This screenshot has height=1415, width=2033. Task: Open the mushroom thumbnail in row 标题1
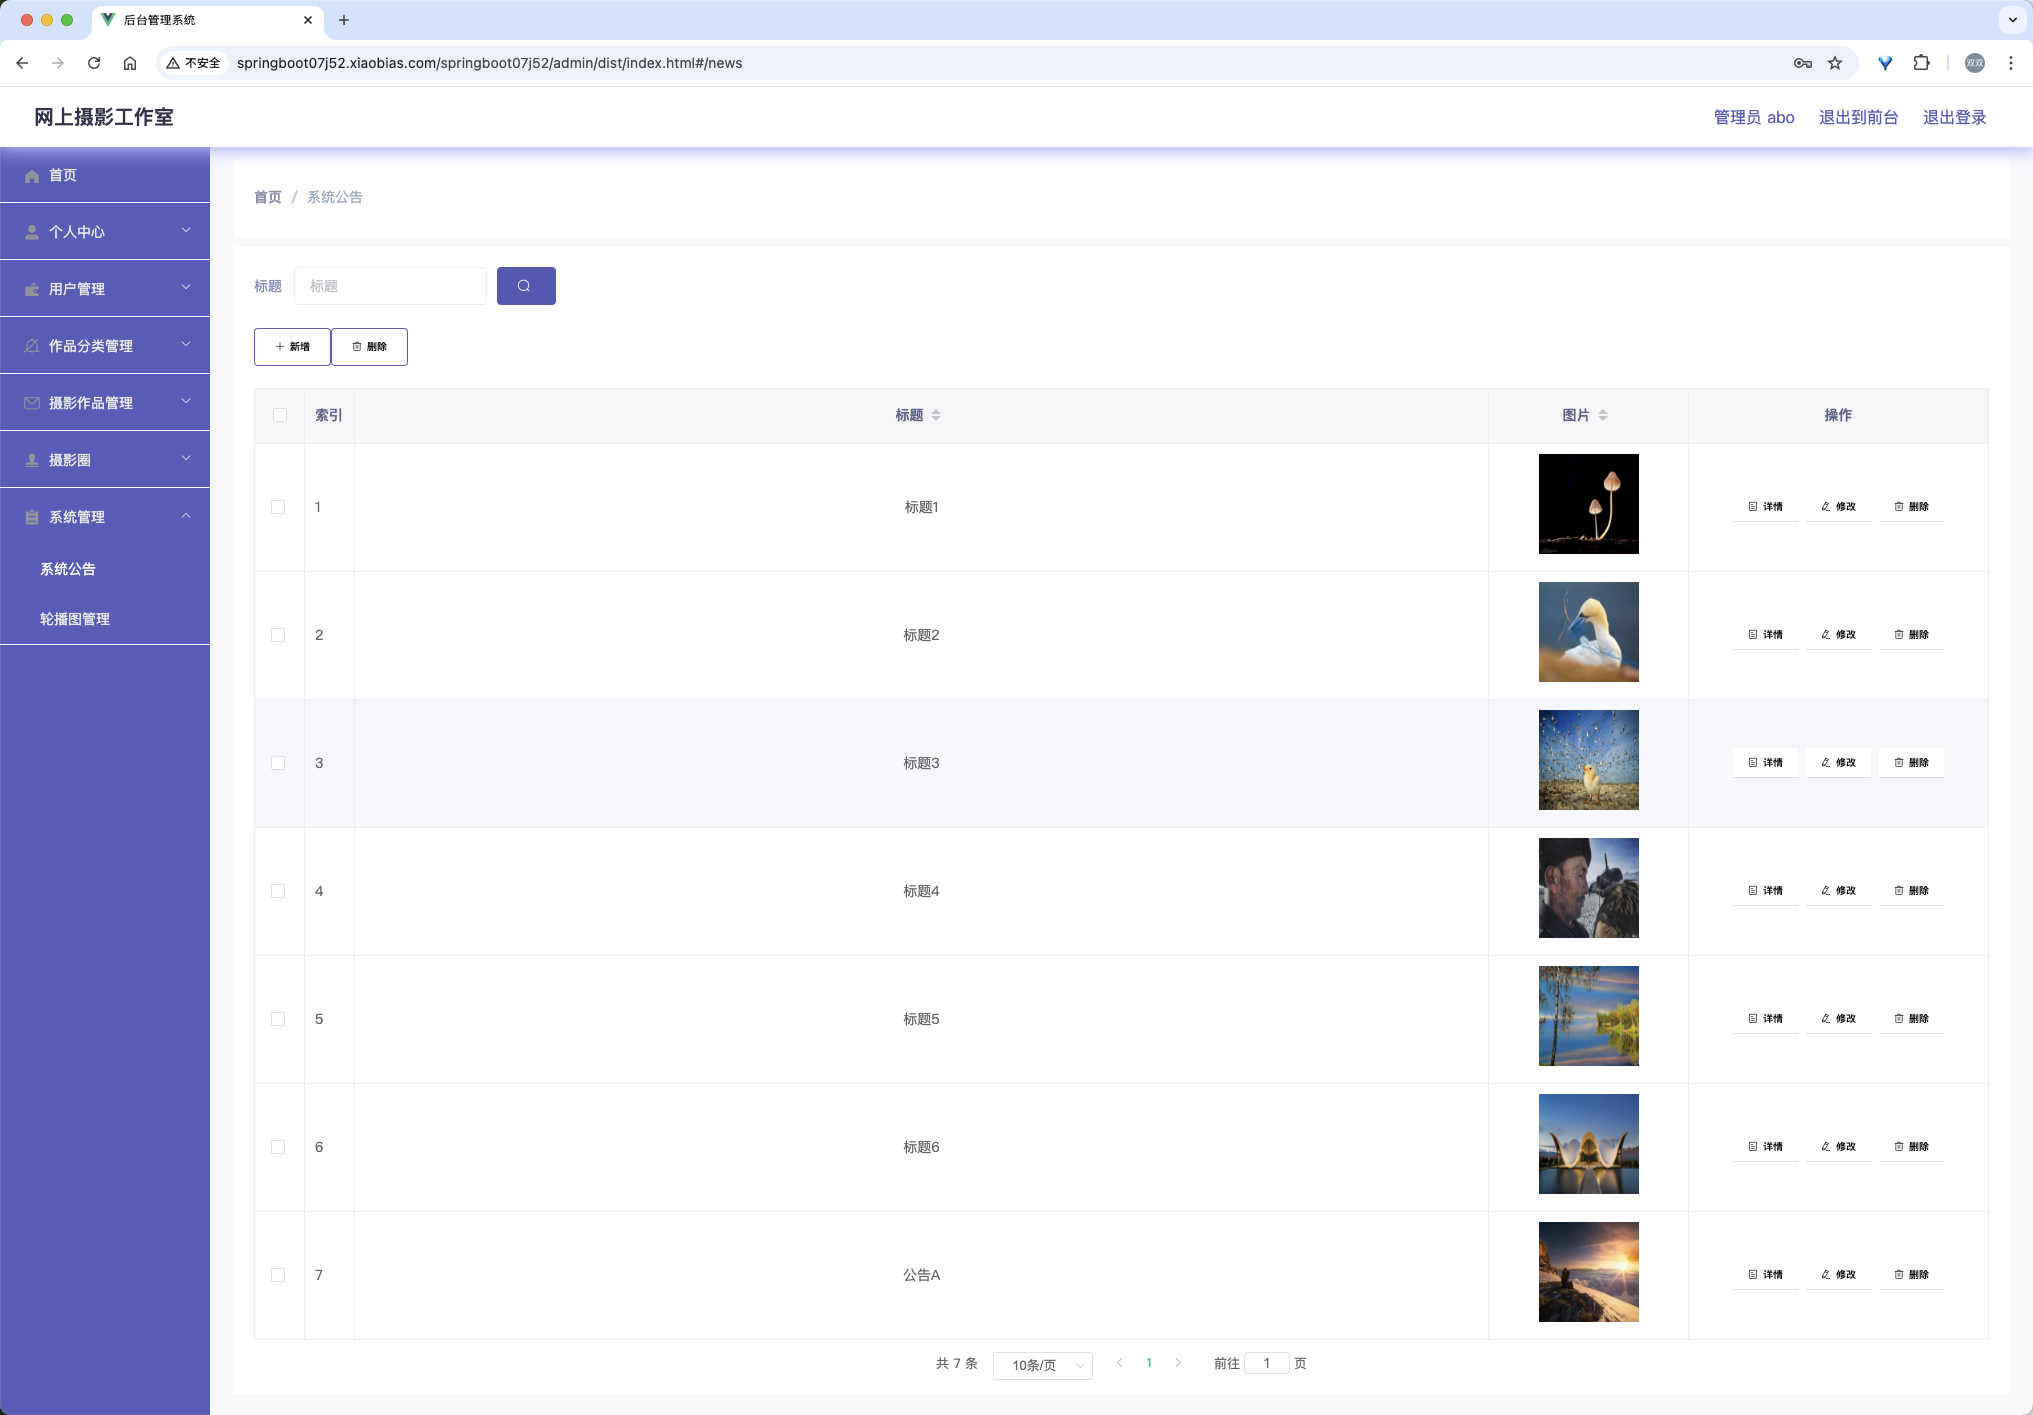1589,504
